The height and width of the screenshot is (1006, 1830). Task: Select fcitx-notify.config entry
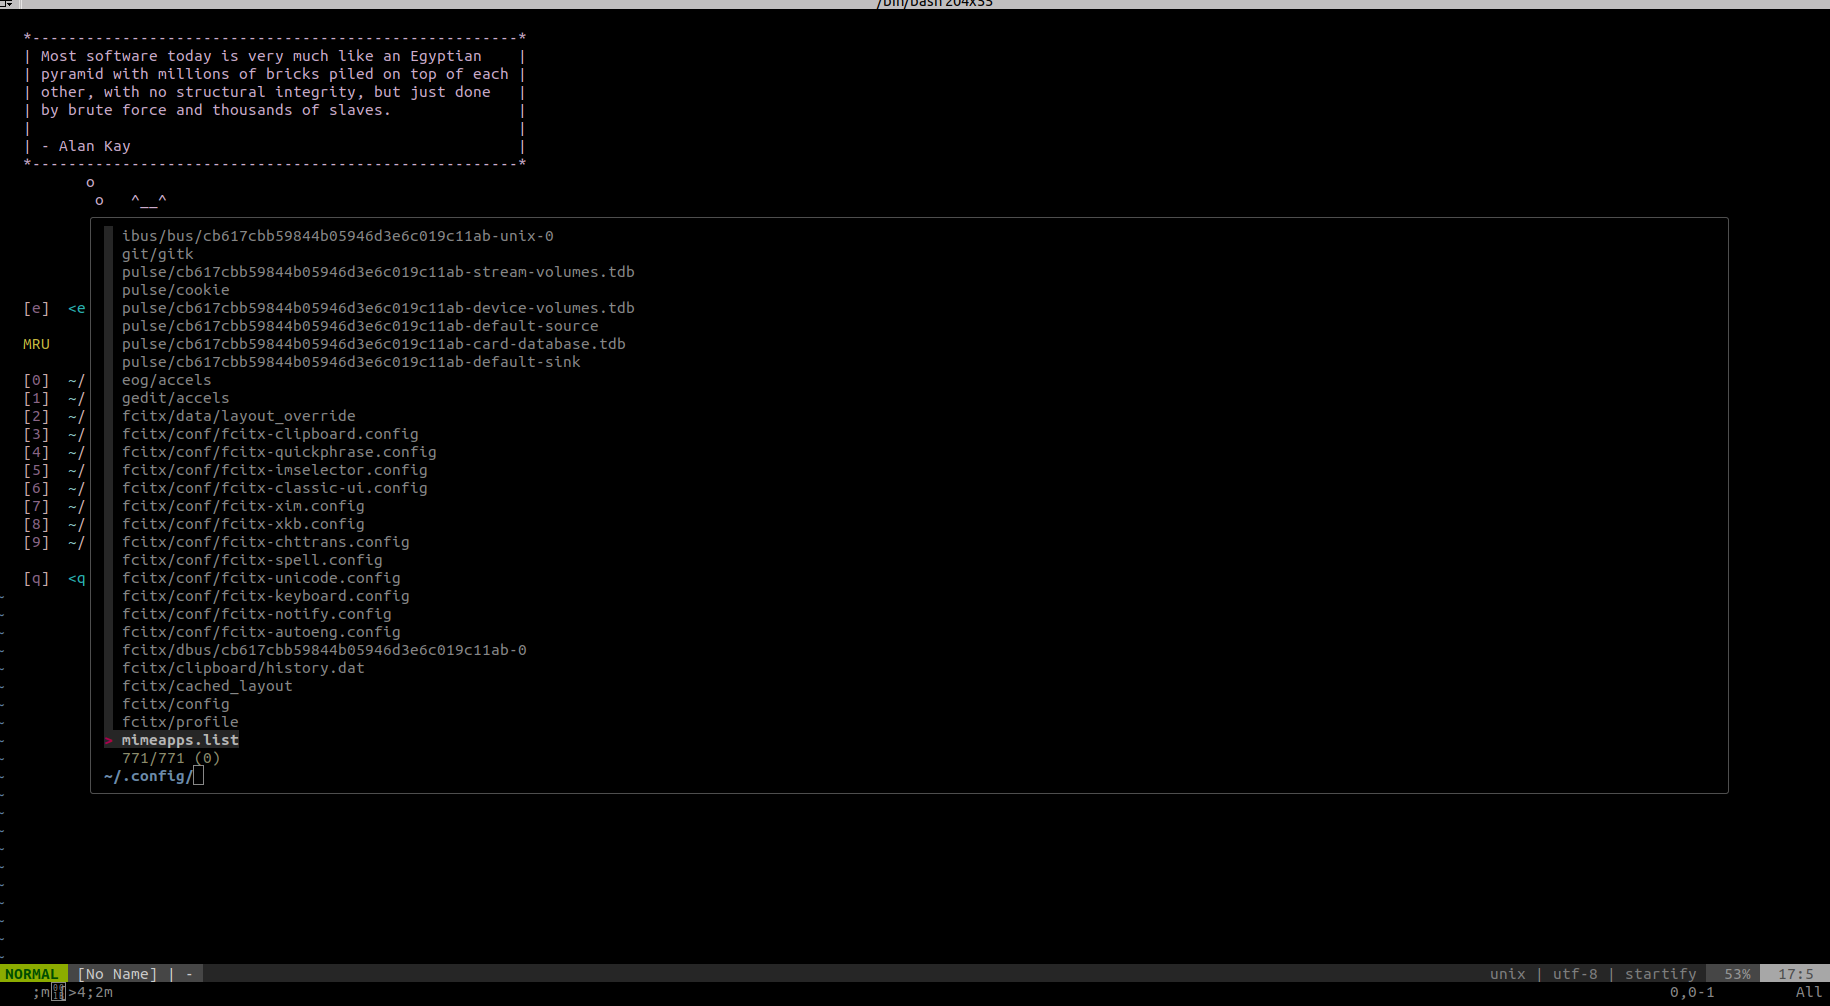(x=256, y=614)
